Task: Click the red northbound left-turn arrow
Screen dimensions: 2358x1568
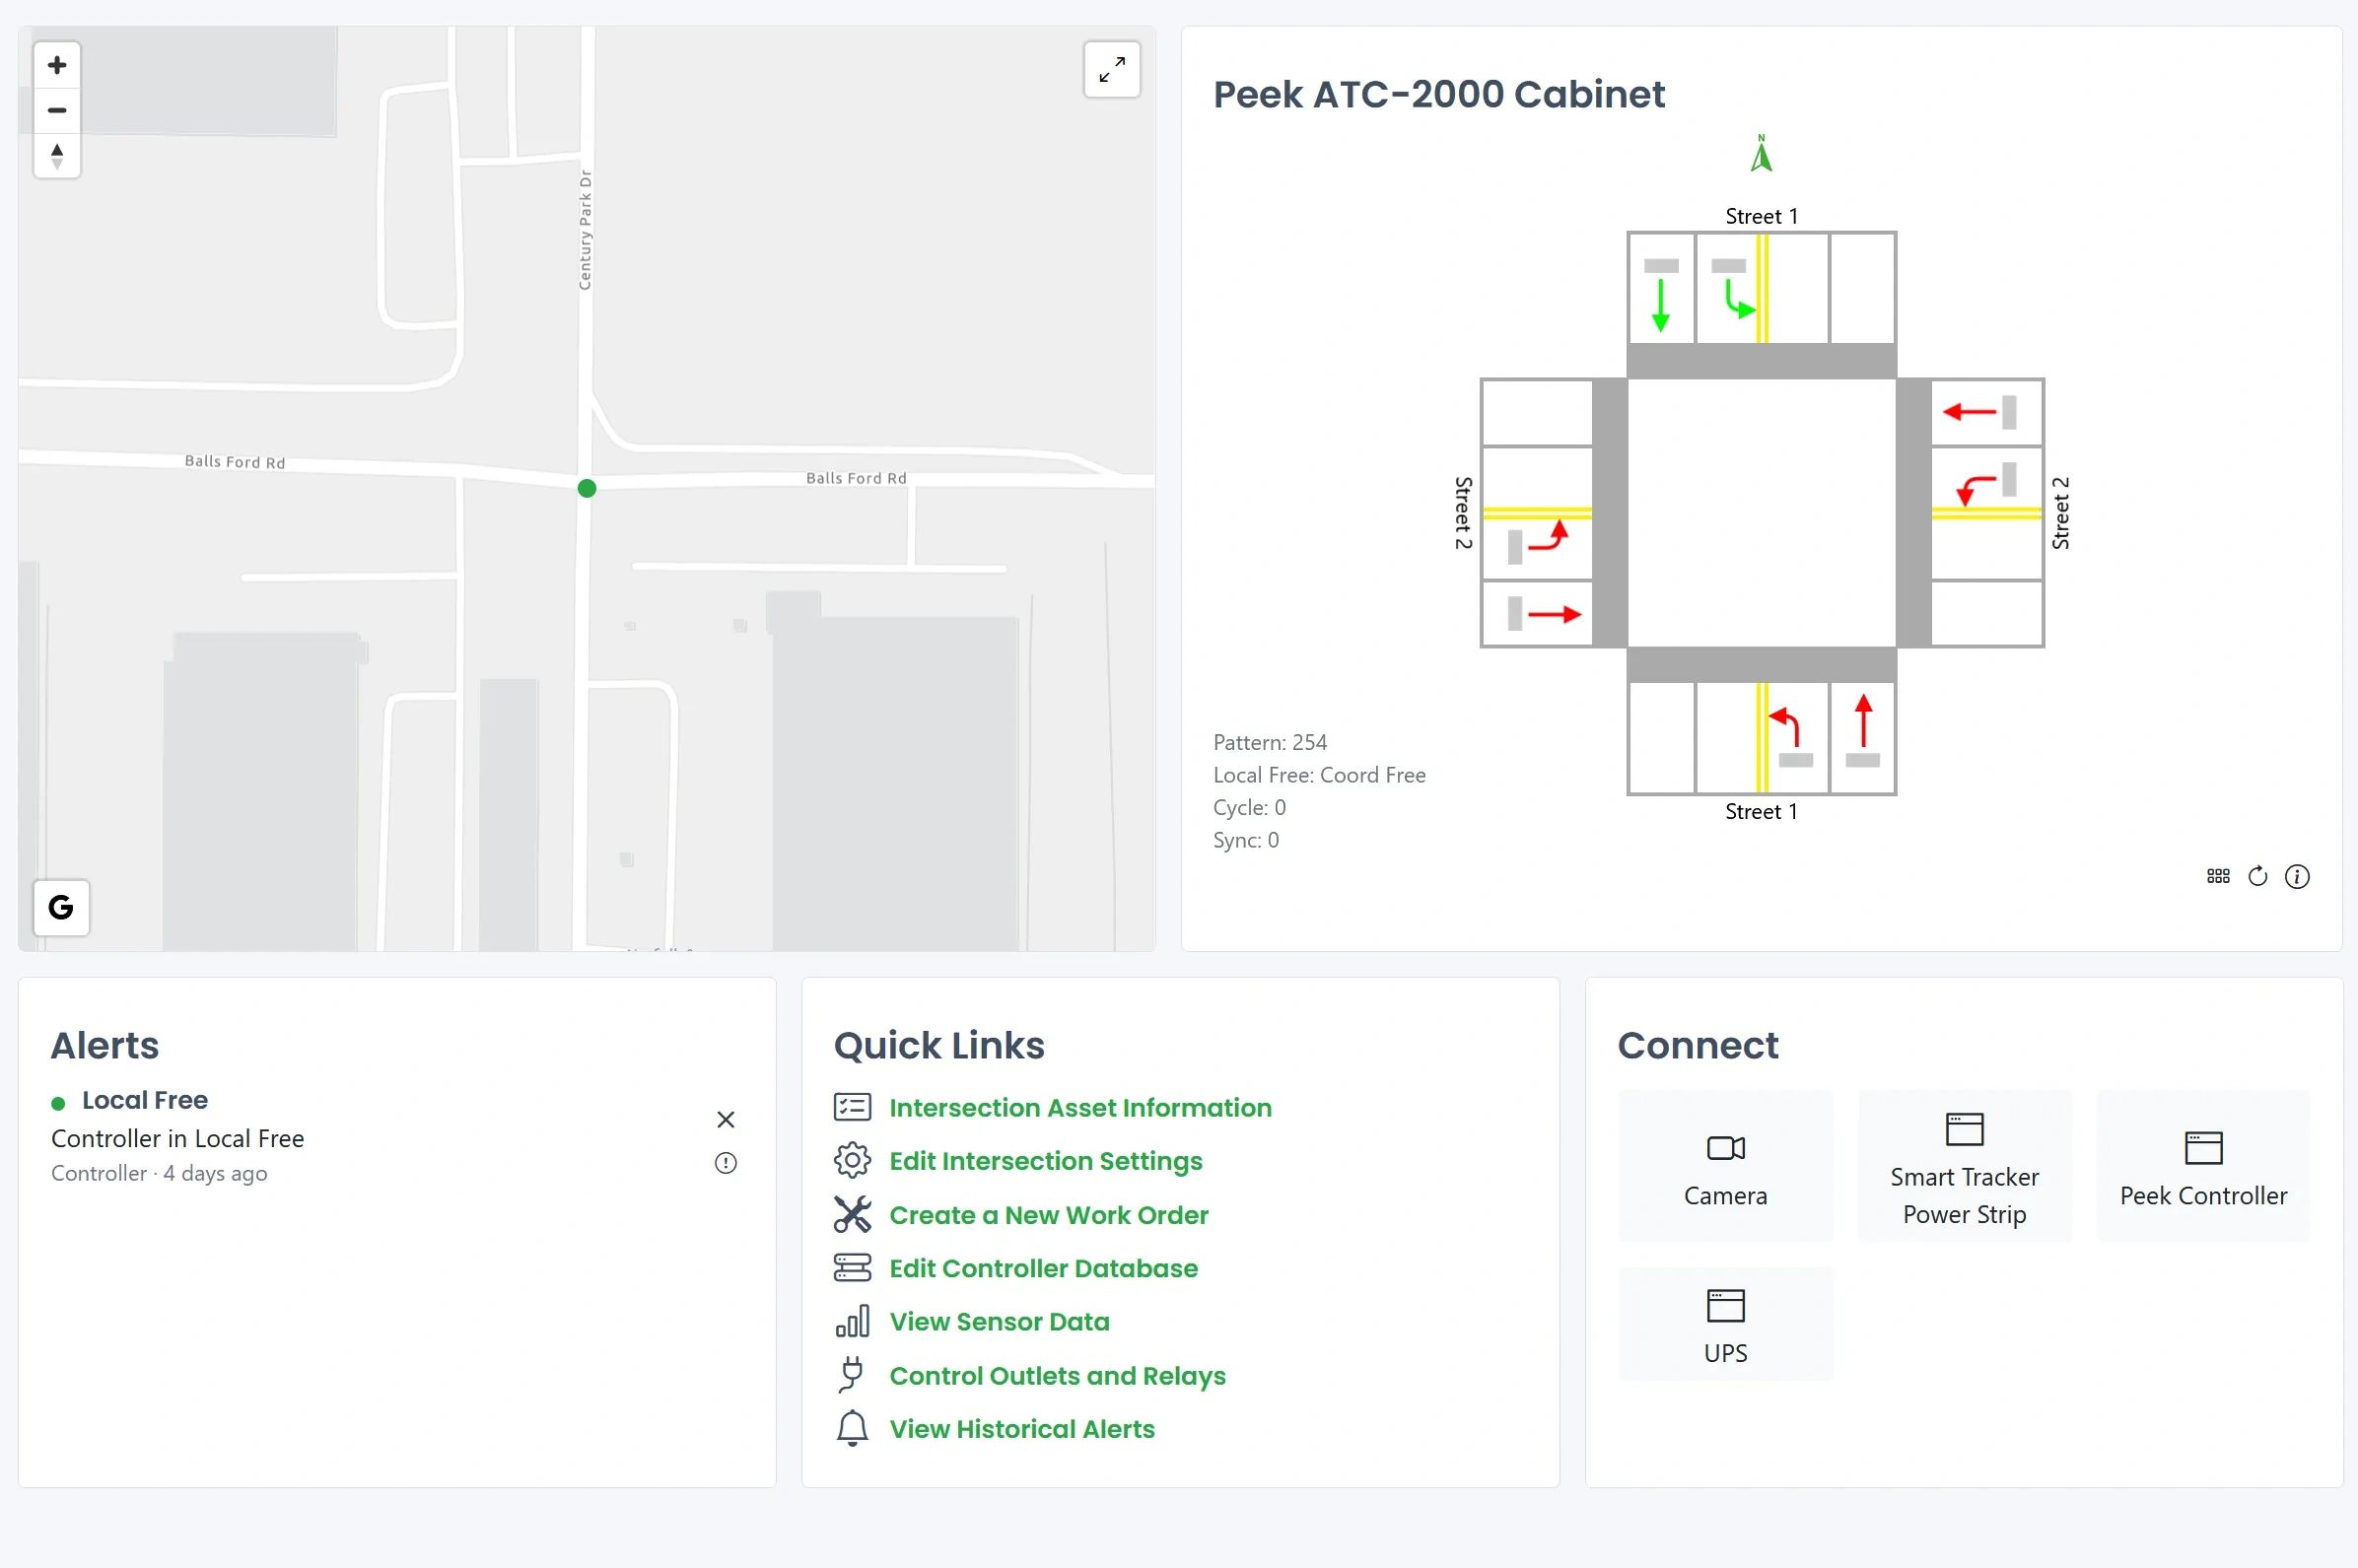Action: click(1784, 727)
